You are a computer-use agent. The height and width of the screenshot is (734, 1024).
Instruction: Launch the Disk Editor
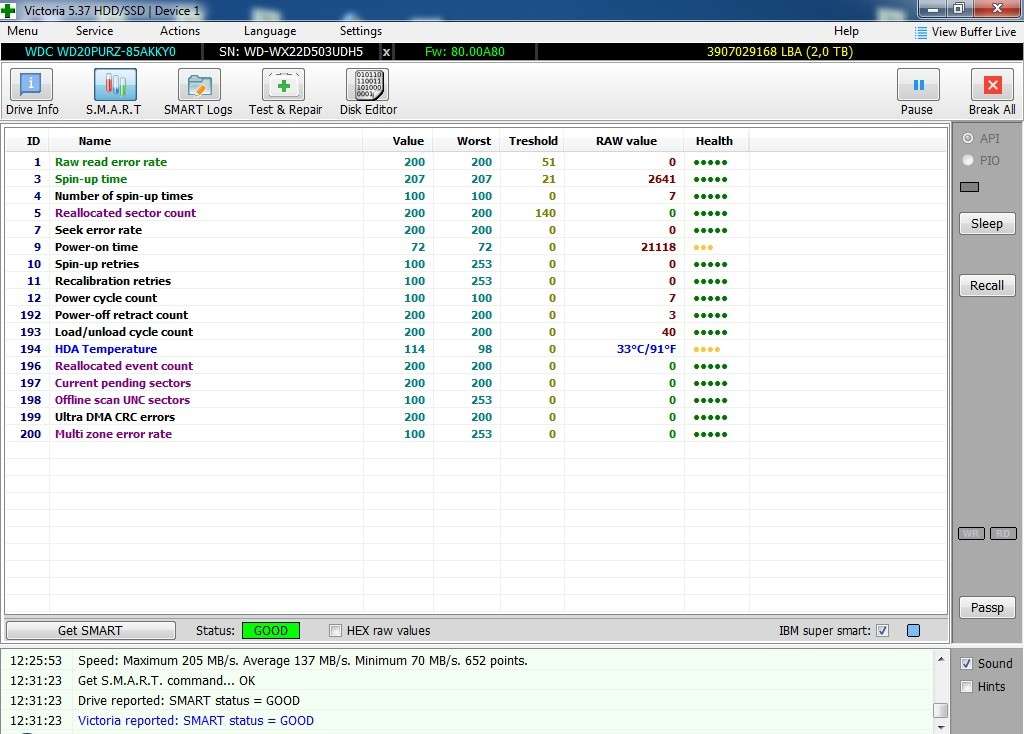pyautogui.click(x=368, y=92)
